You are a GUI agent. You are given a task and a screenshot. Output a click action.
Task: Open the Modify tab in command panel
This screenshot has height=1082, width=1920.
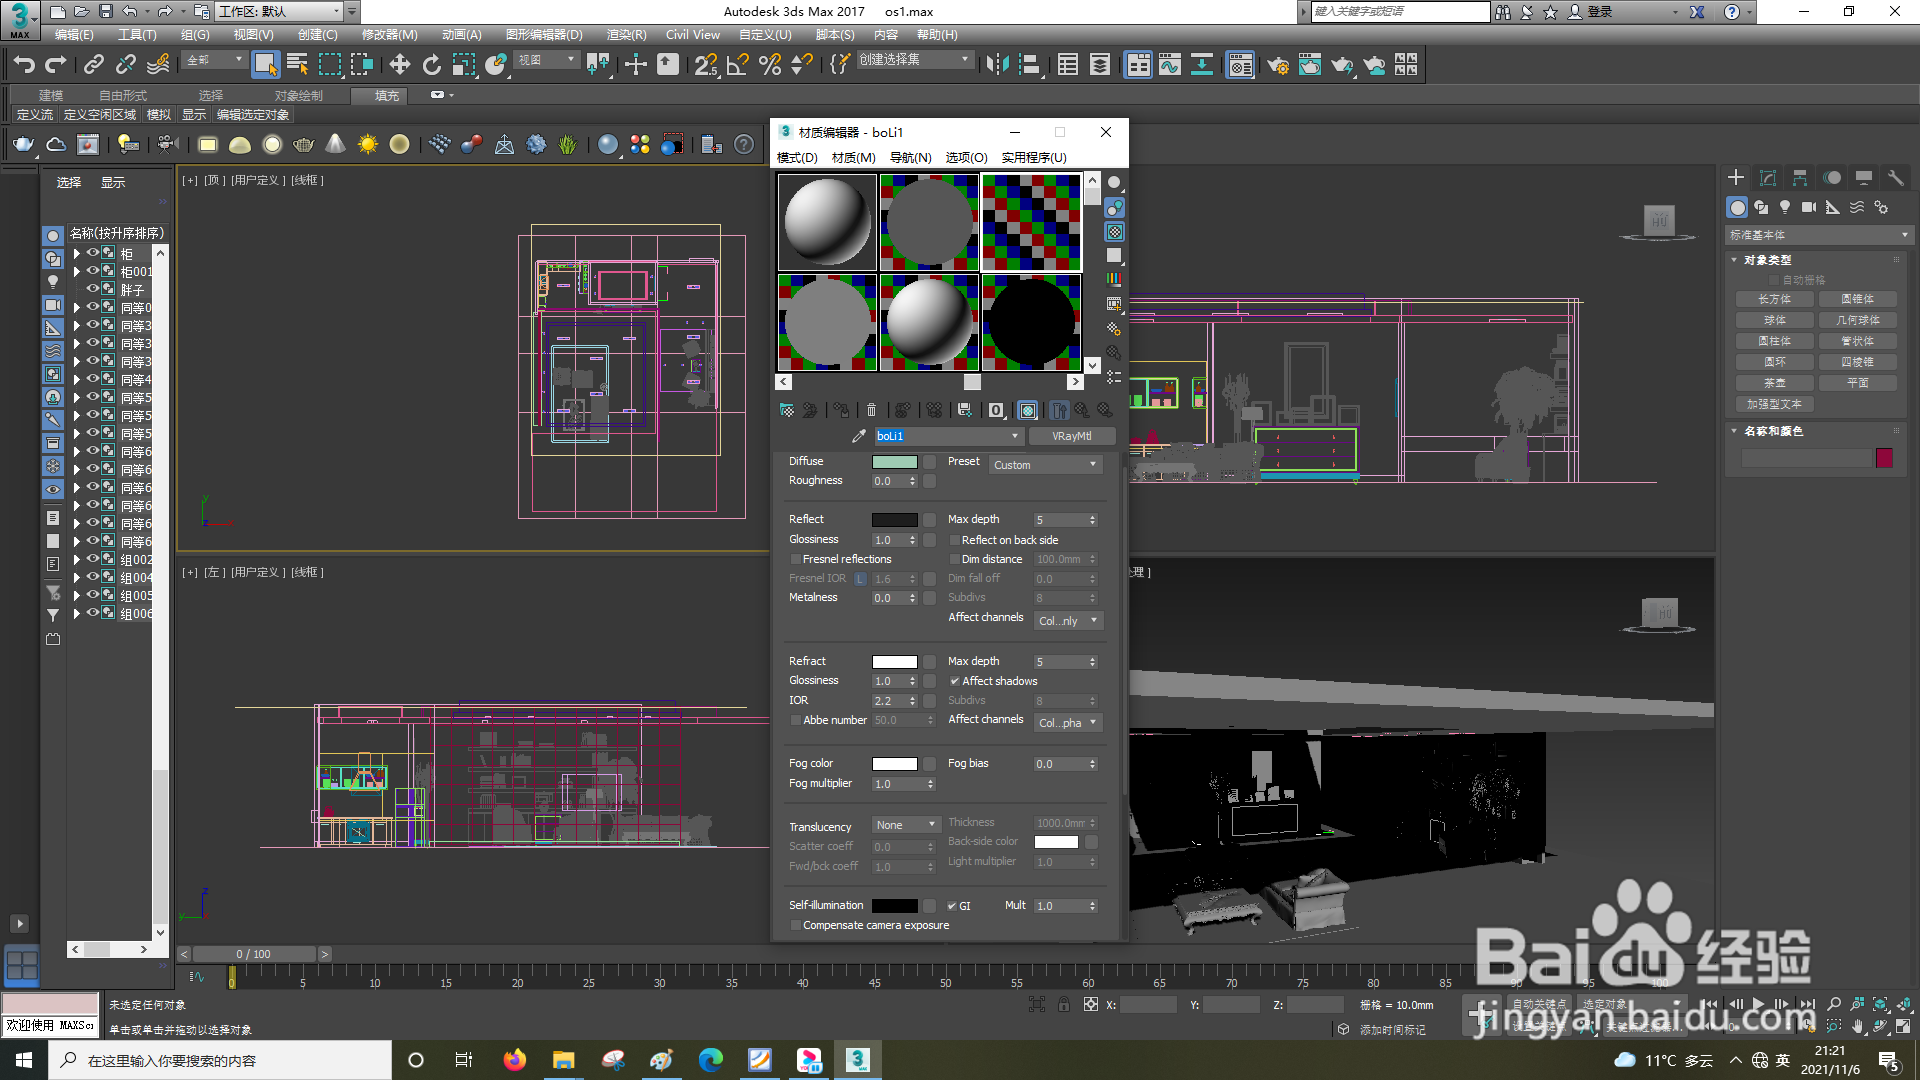click(1768, 178)
